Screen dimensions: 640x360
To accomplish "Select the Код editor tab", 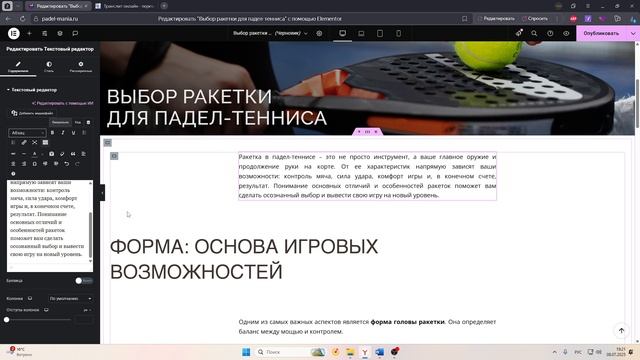I will [78, 122].
